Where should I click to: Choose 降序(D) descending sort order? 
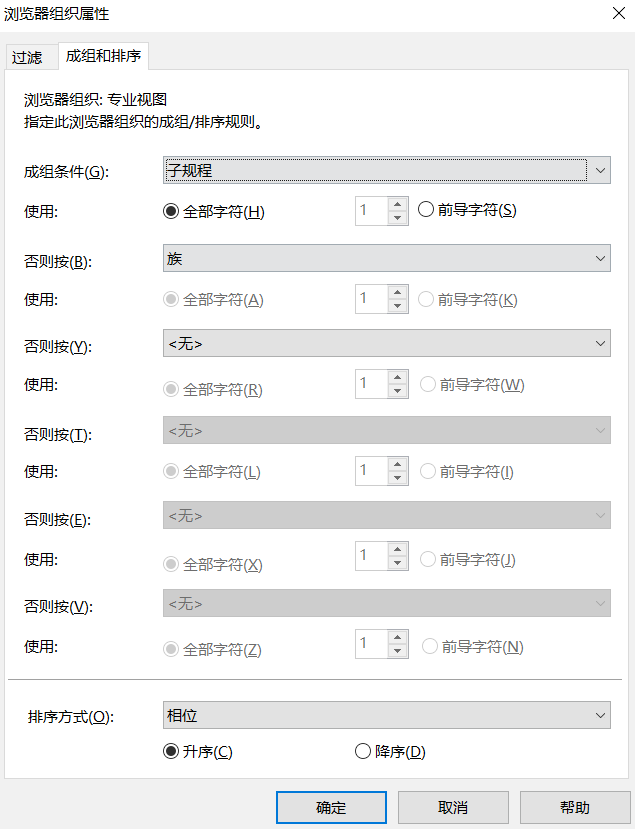(x=363, y=752)
